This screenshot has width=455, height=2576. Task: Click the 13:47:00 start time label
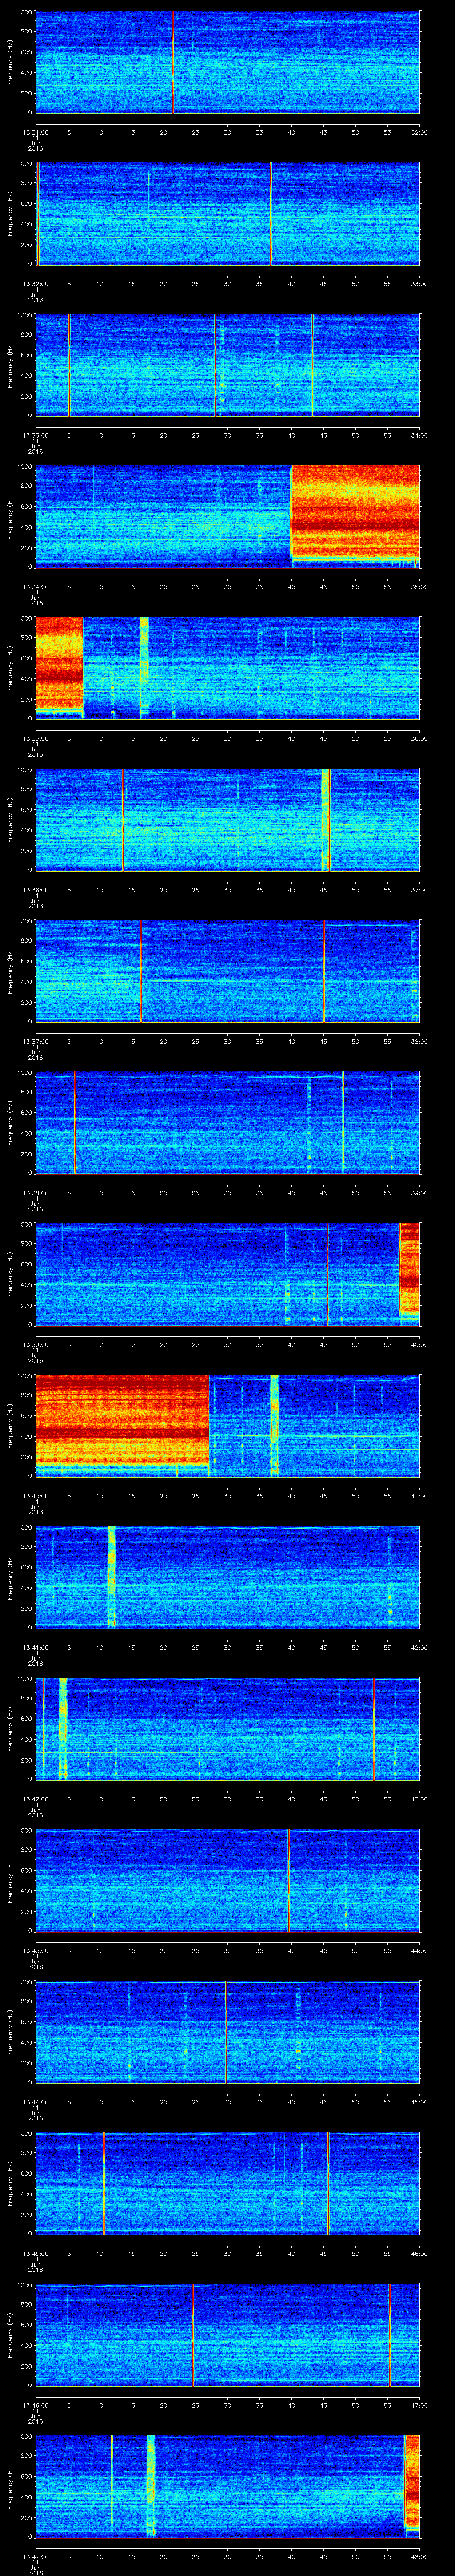coord(35,2556)
